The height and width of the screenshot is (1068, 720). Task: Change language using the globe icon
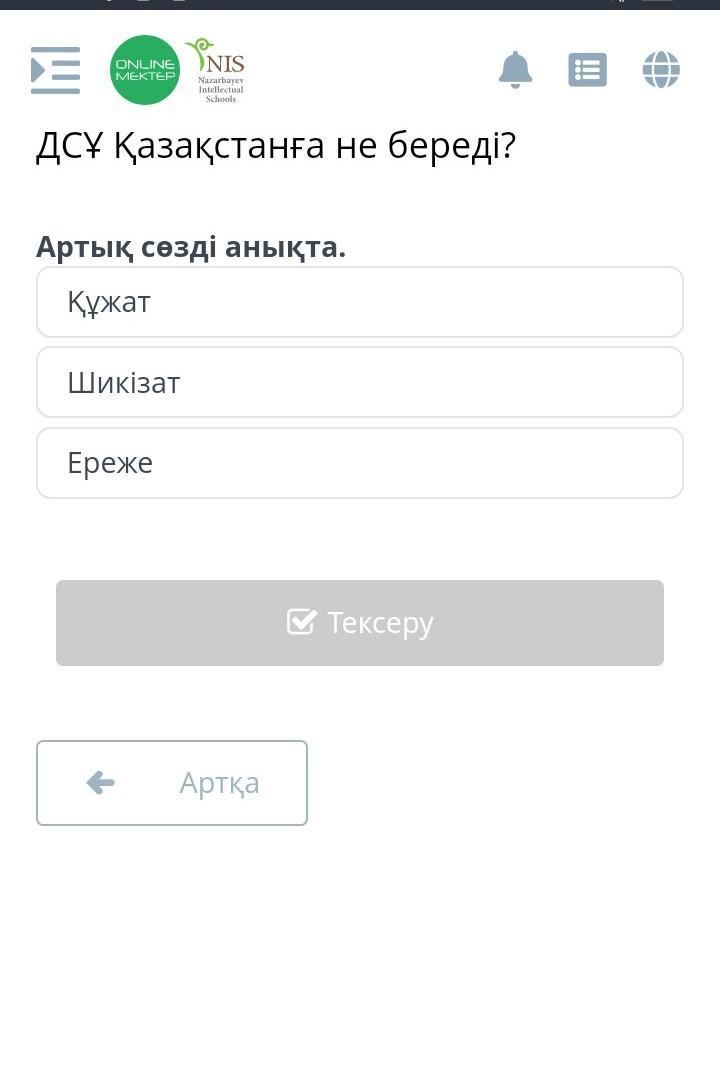point(661,70)
